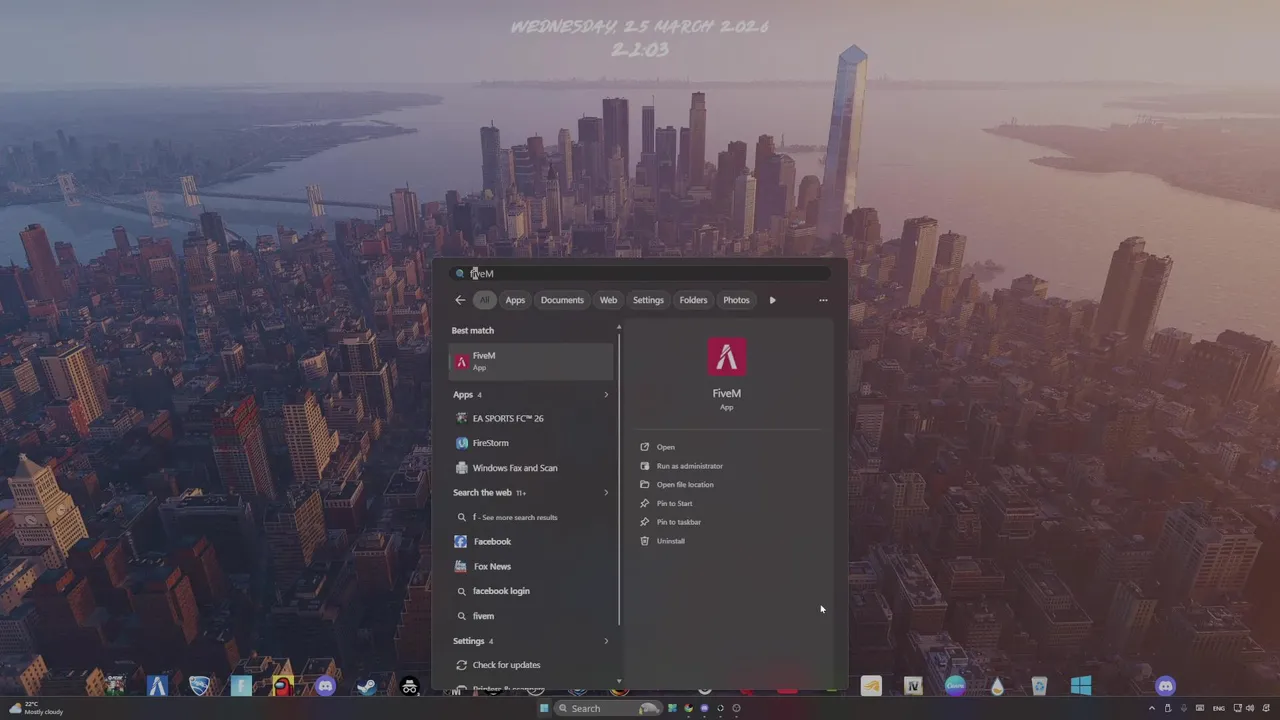Click the taskbar Start button
The height and width of the screenshot is (720, 1280).
(x=544, y=708)
